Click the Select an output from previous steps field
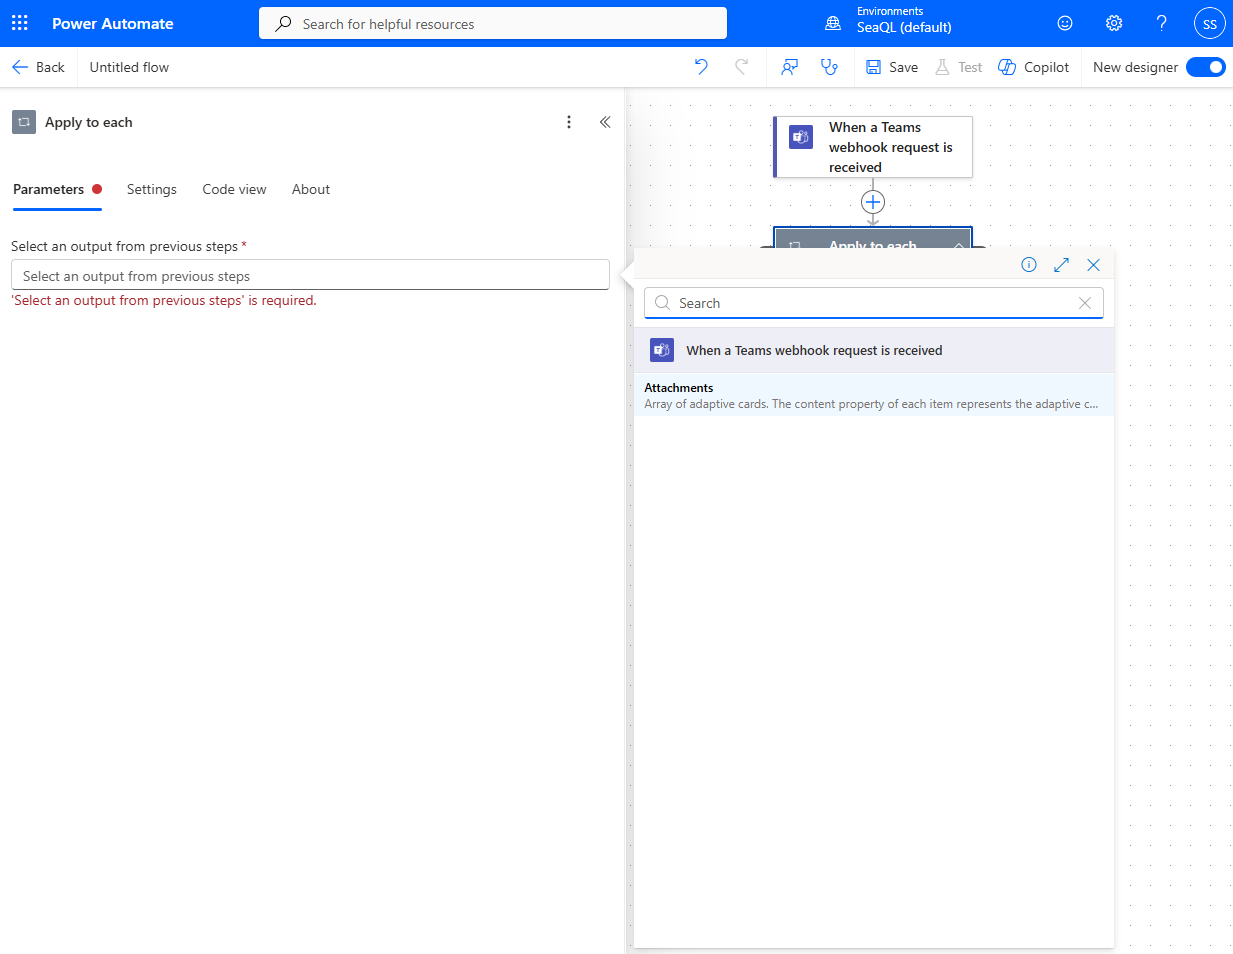The image size is (1233, 954). 310,276
